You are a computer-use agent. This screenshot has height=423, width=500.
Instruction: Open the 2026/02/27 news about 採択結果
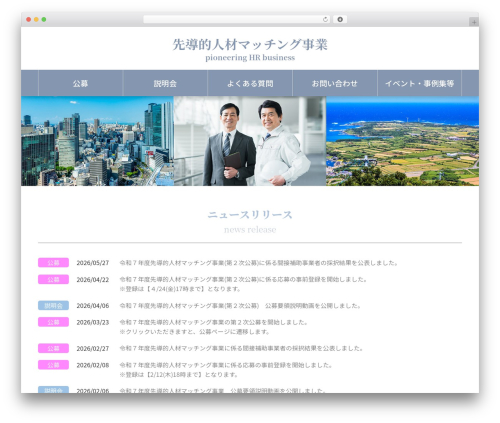tap(241, 348)
